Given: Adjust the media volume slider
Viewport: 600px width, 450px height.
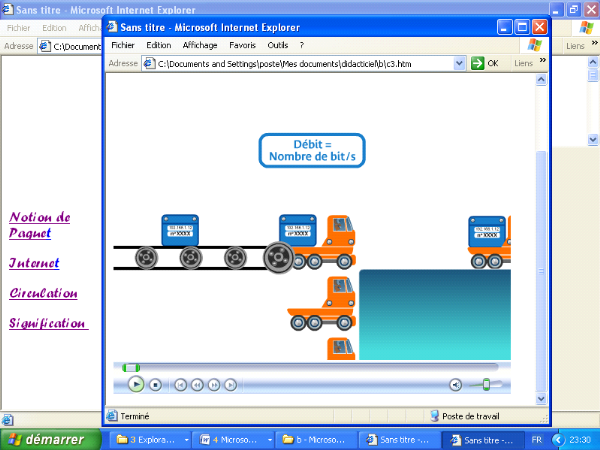Looking at the screenshot, I should [486, 384].
